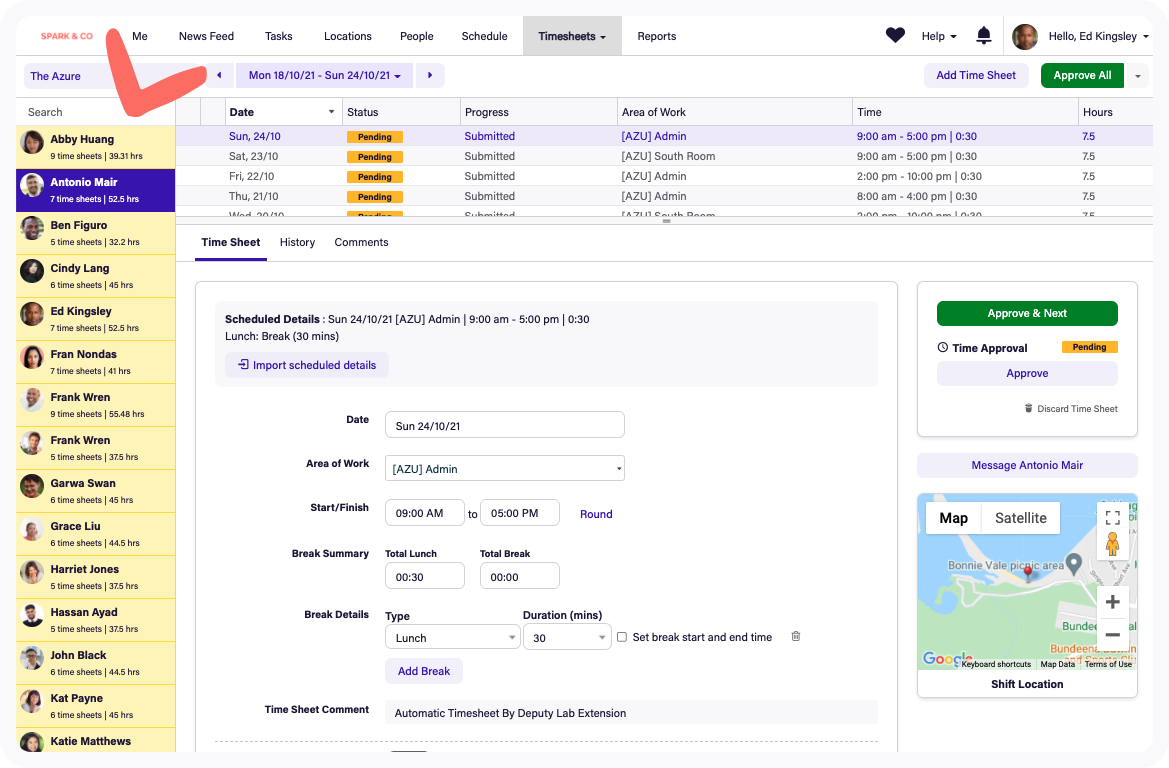Switch to the History tab
Image resolution: width=1169 pixels, height=768 pixels.
click(297, 242)
